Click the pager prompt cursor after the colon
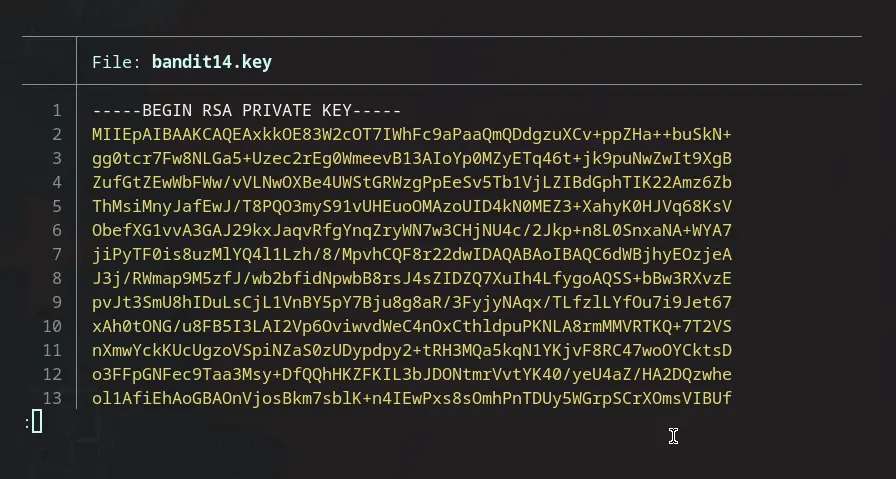 [x=37, y=422]
